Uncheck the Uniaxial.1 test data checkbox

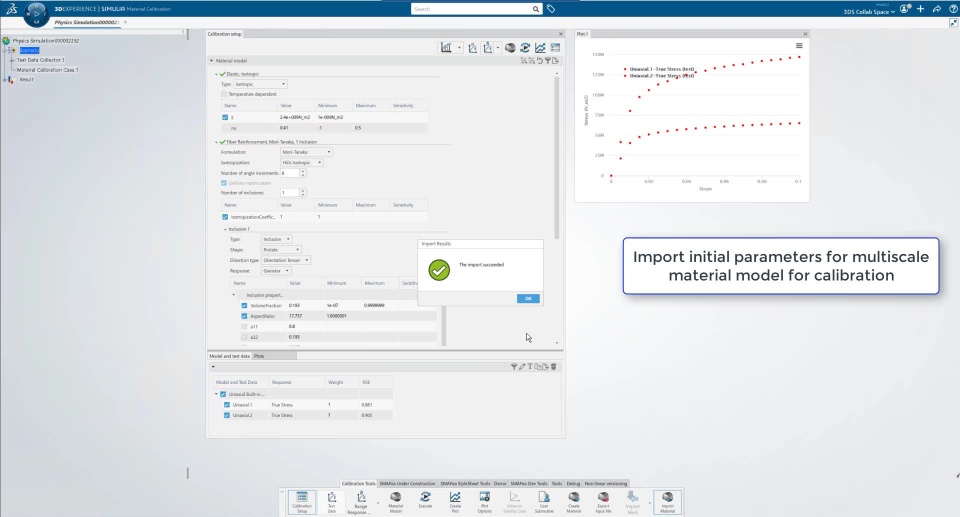[x=227, y=405]
